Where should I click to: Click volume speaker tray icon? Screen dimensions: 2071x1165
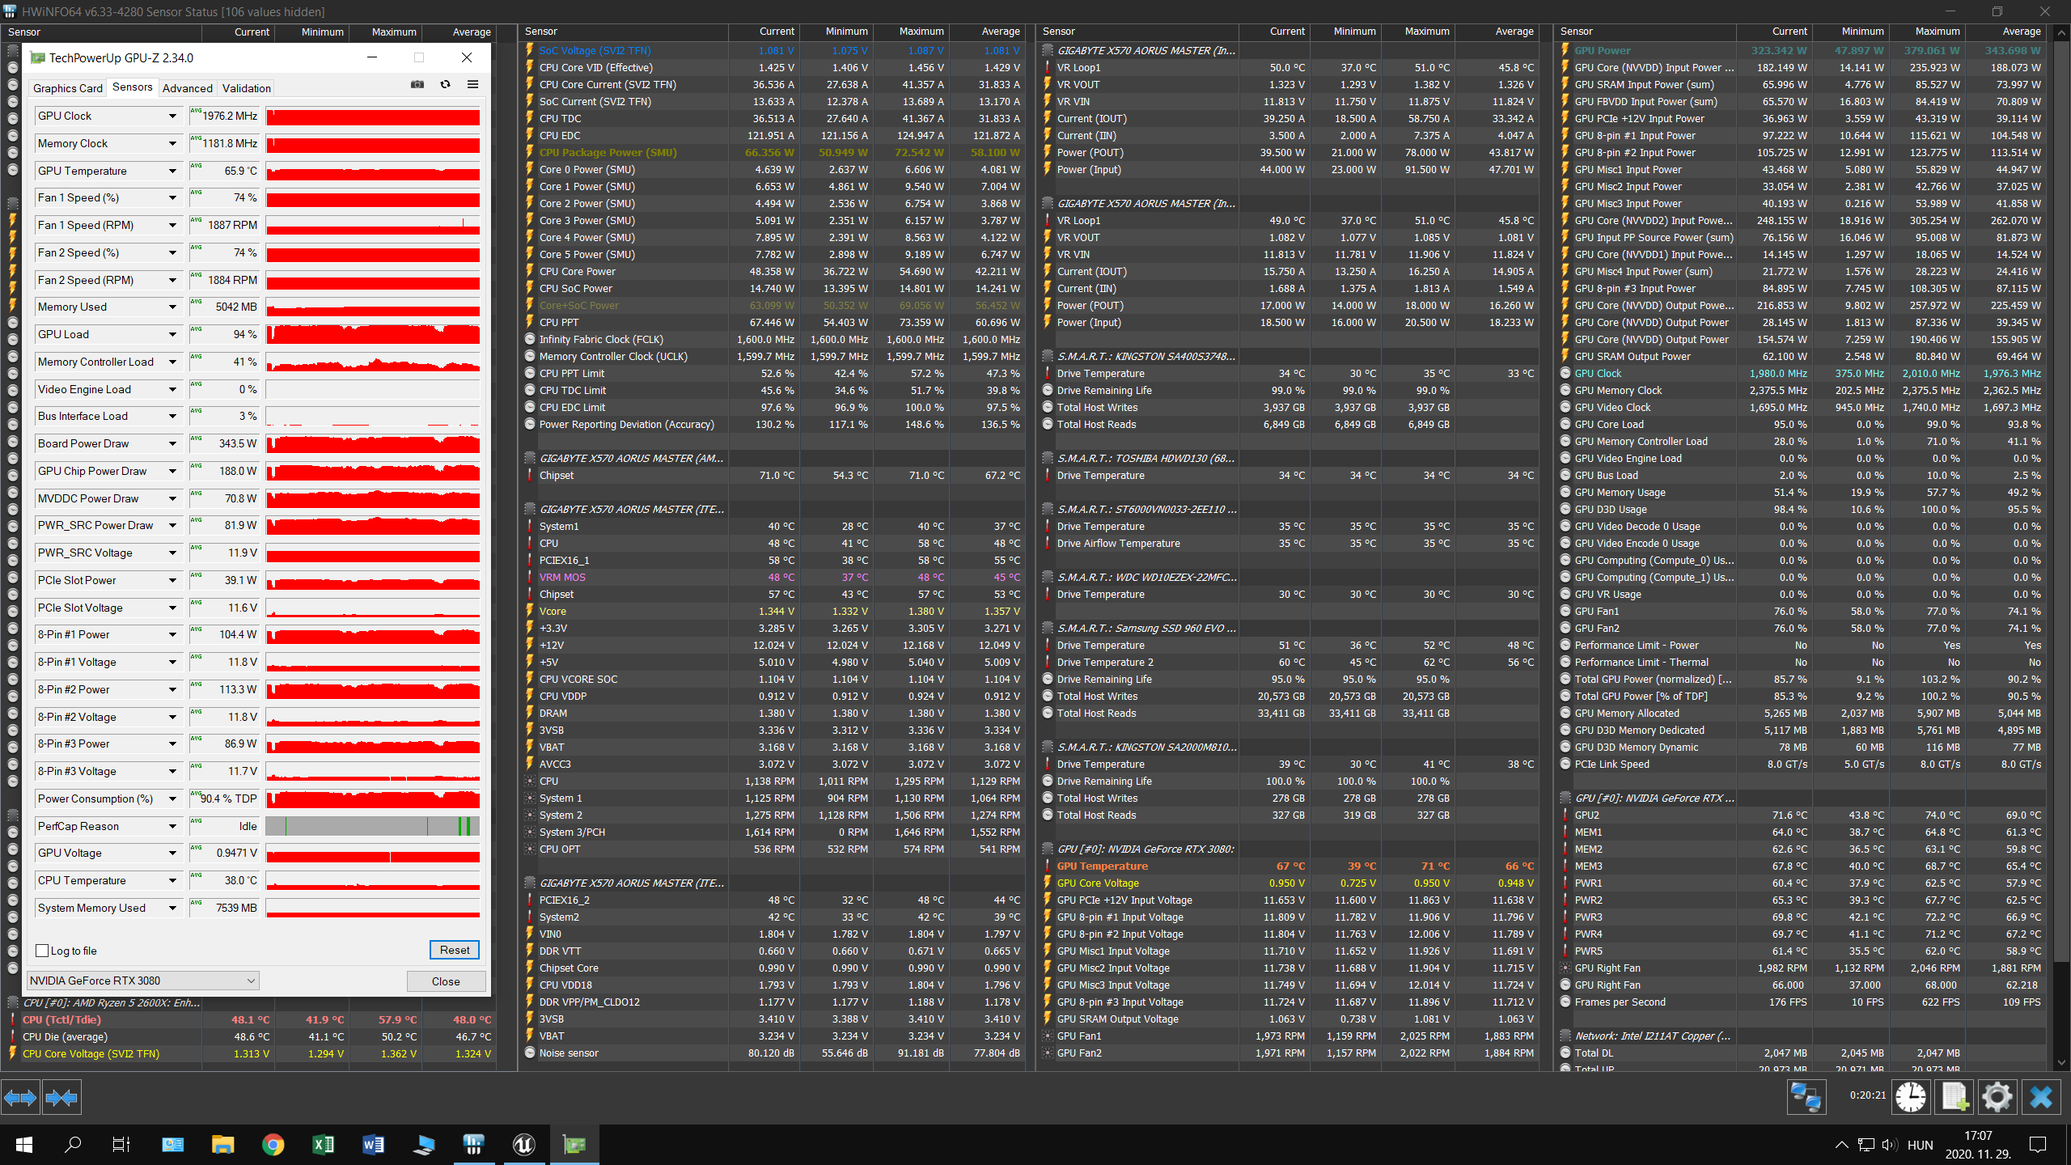click(1889, 1144)
